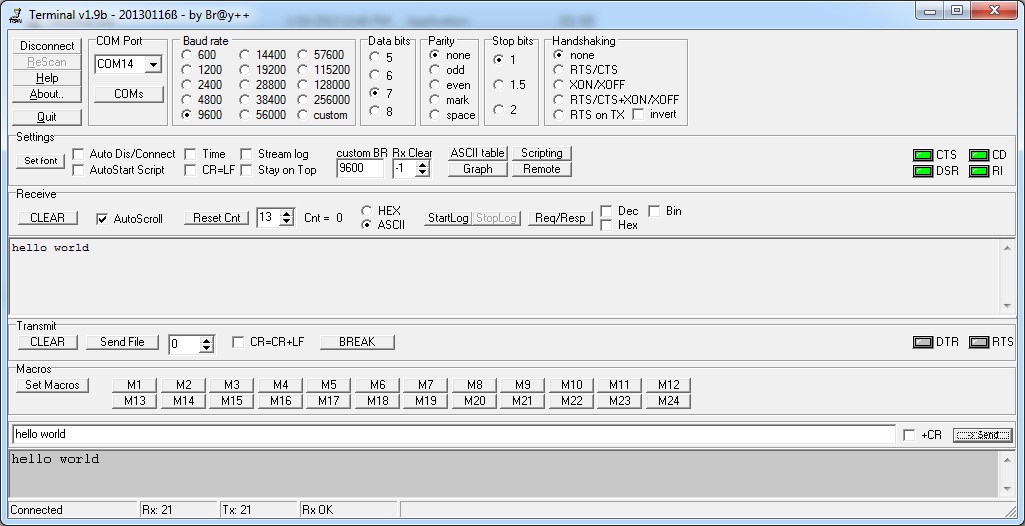Check the CR=LF option
This screenshot has height=526, width=1025.
tap(190, 170)
